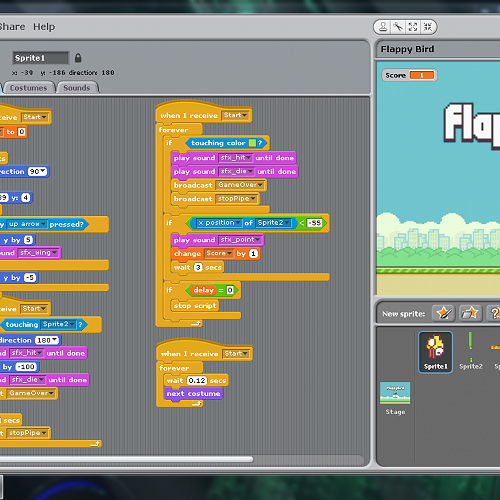Viewport: 500px width, 500px height.
Task: Open Score variable dropdown in change block
Action: coord(218,253)
